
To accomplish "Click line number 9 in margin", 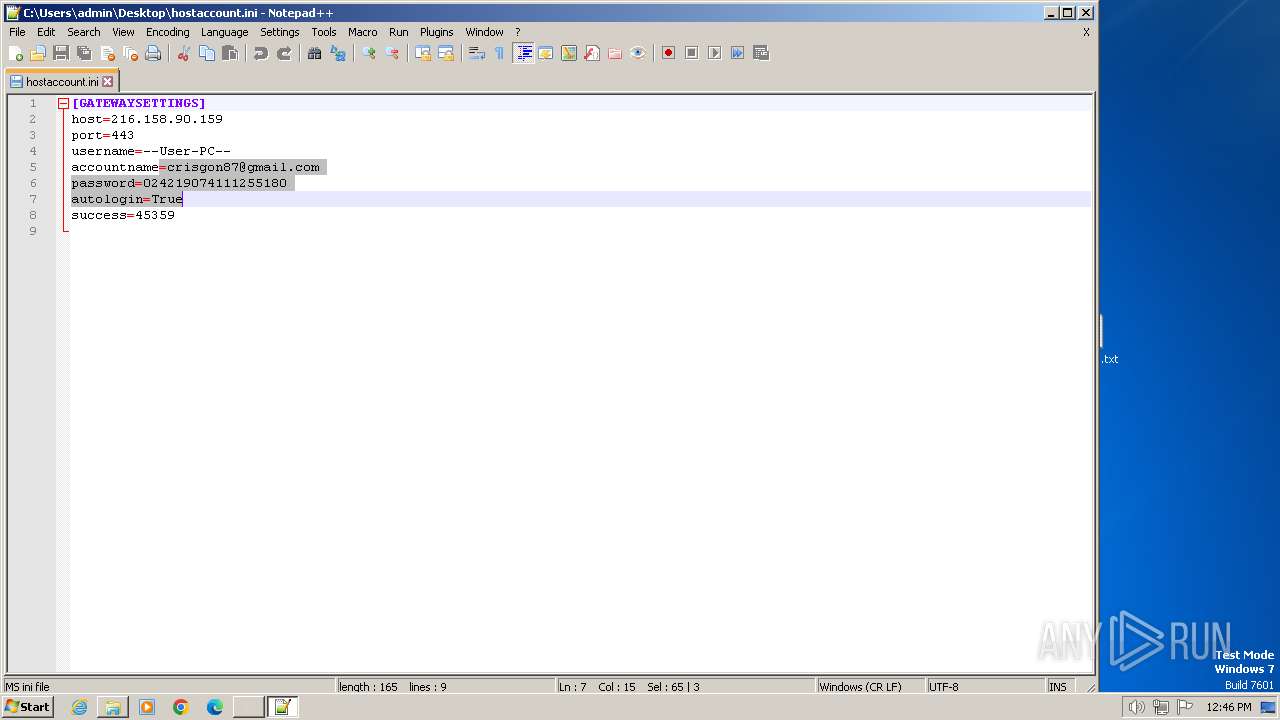I will pos(33,231).
